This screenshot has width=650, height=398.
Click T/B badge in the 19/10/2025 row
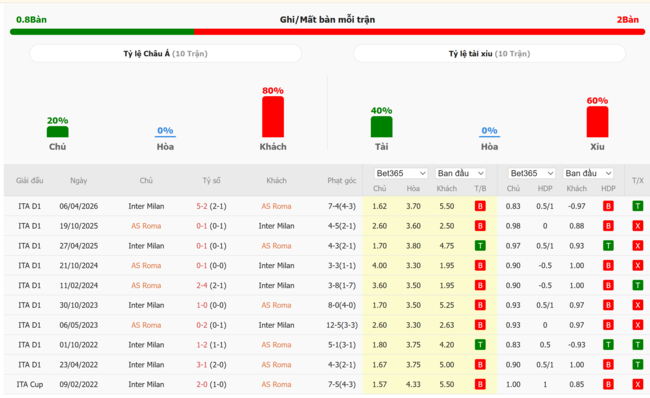[x=480, y=226]
